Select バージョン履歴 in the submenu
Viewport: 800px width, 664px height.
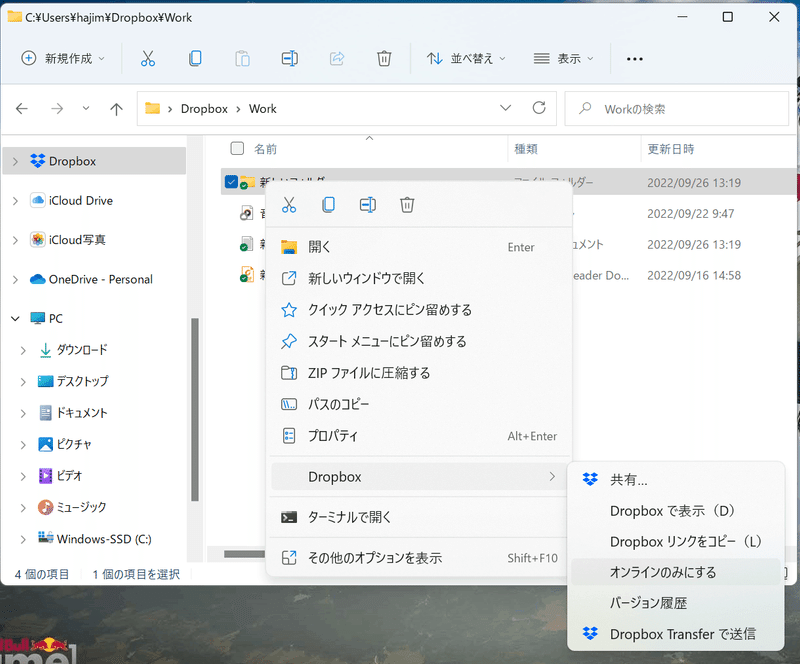676,603
